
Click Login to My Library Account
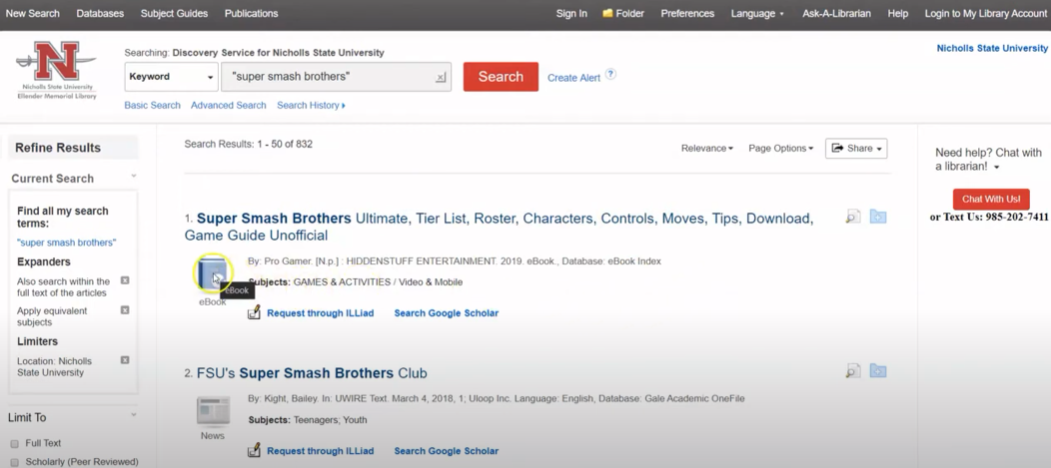pyautogui.click(x=985, y=13)
